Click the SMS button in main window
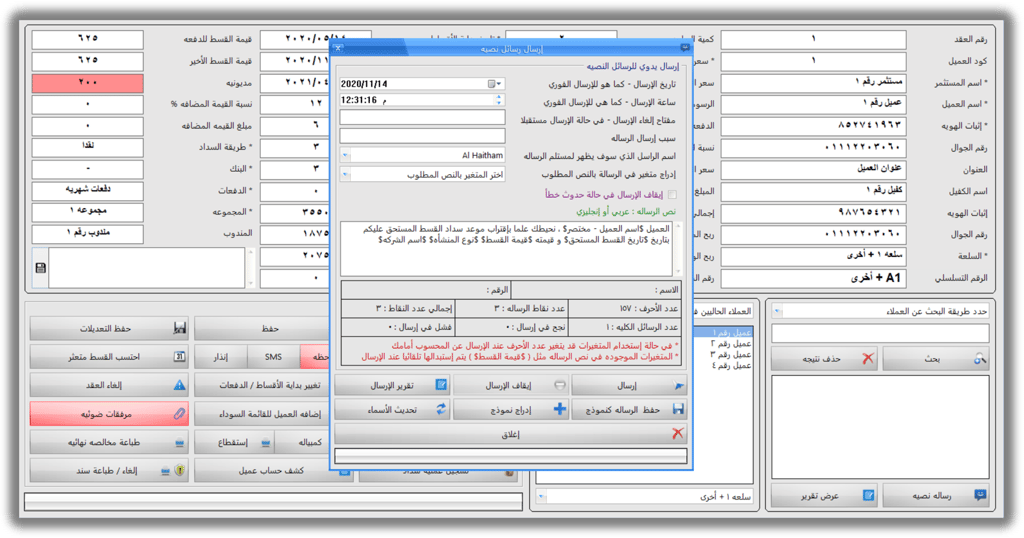This screenshot has height=538, width=1024. coord(274,357)
